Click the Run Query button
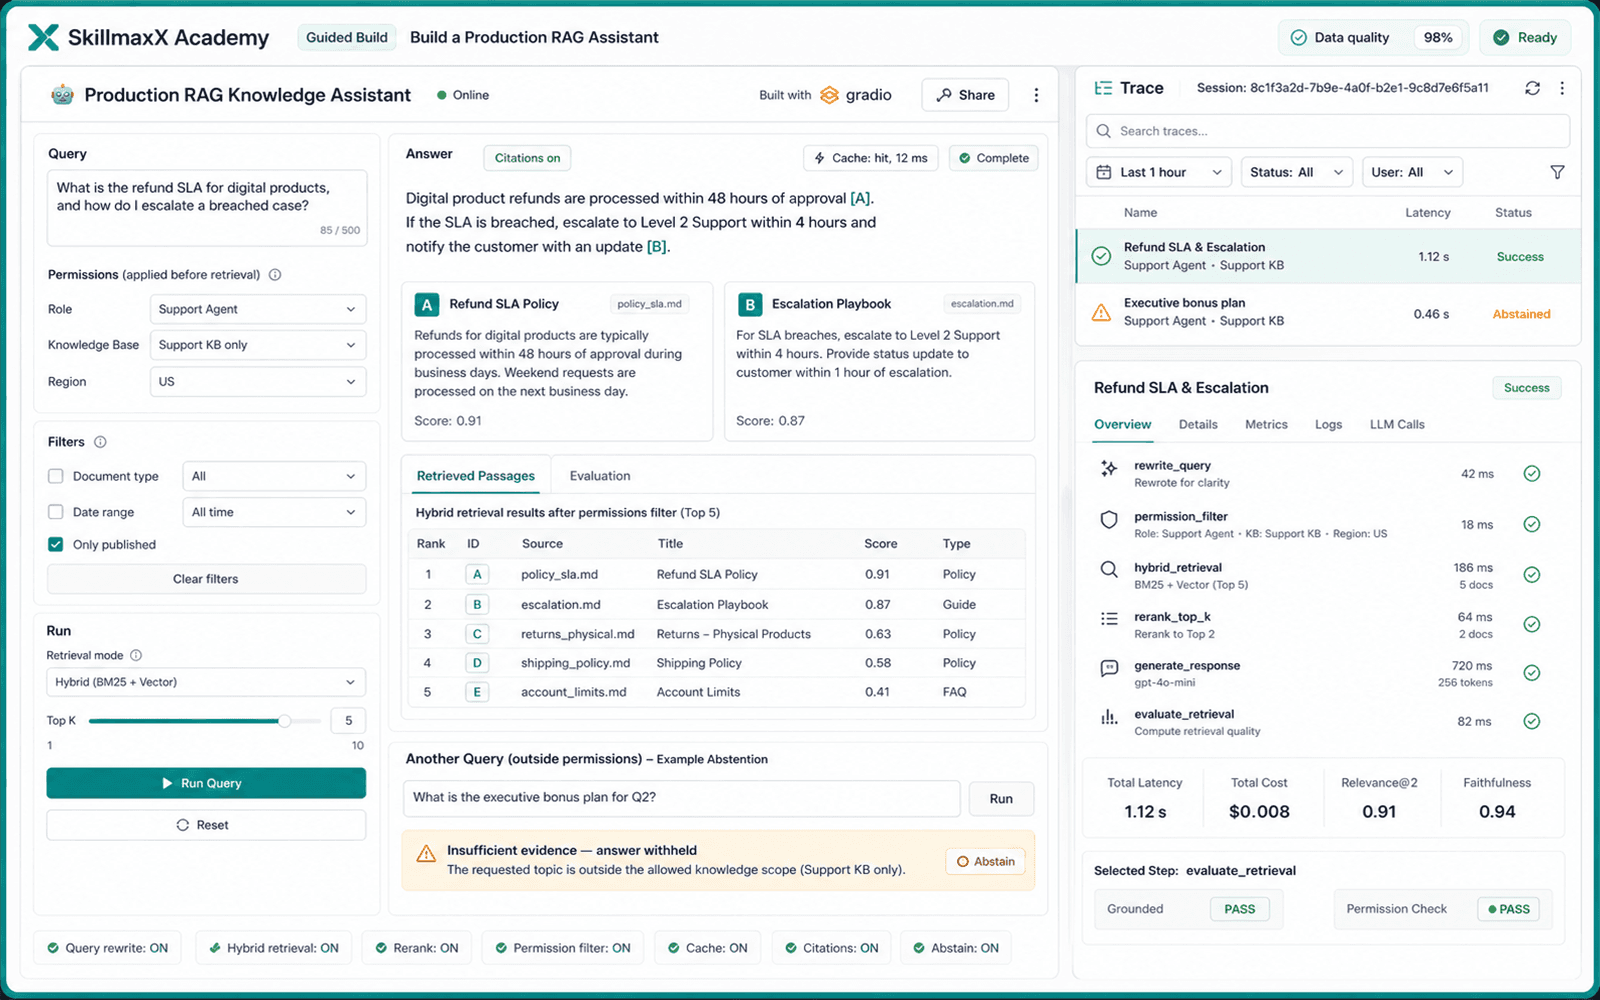The width and height of the screenshot is (1600, 1000). [x=206, y=783]
